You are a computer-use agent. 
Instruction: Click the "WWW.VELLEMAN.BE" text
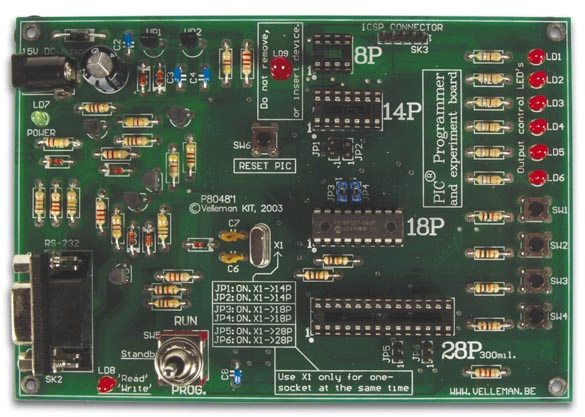pyautogui.click(x=492, y=391)
